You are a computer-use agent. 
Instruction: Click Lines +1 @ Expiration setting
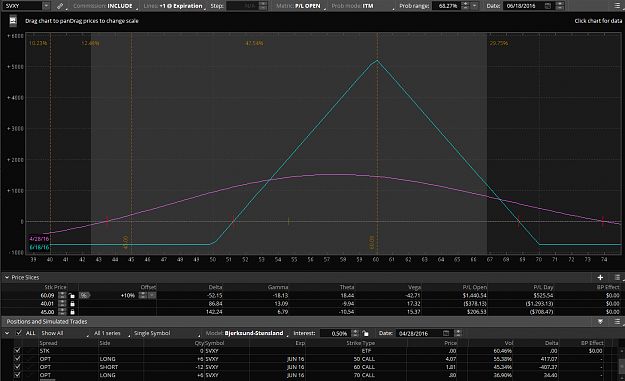174,6
